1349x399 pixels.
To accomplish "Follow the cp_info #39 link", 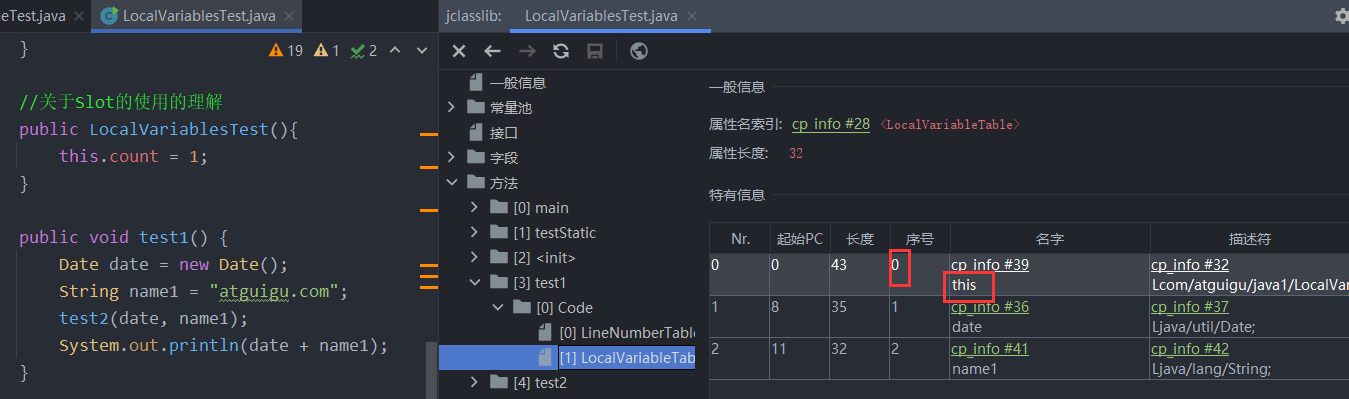I will point(989,265).
